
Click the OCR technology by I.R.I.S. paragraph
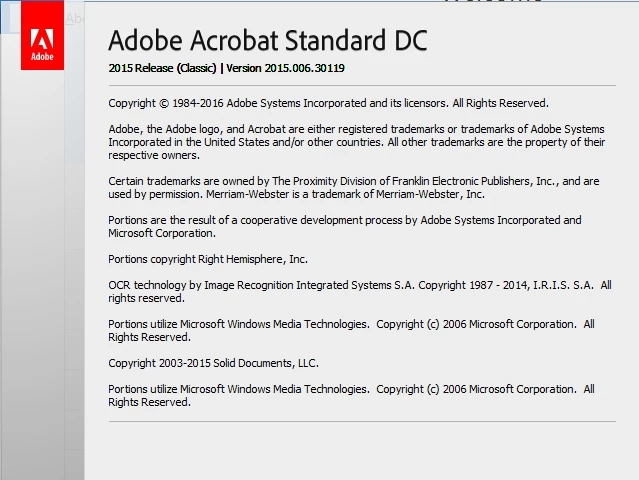click(360, 291)
